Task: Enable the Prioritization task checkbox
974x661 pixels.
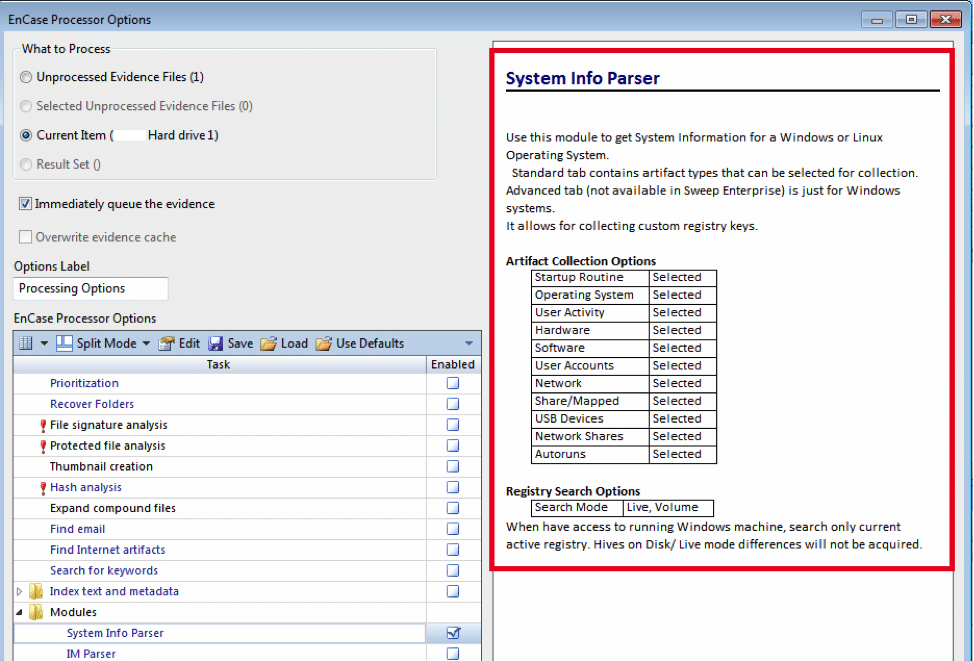Action: click(453, 383)
